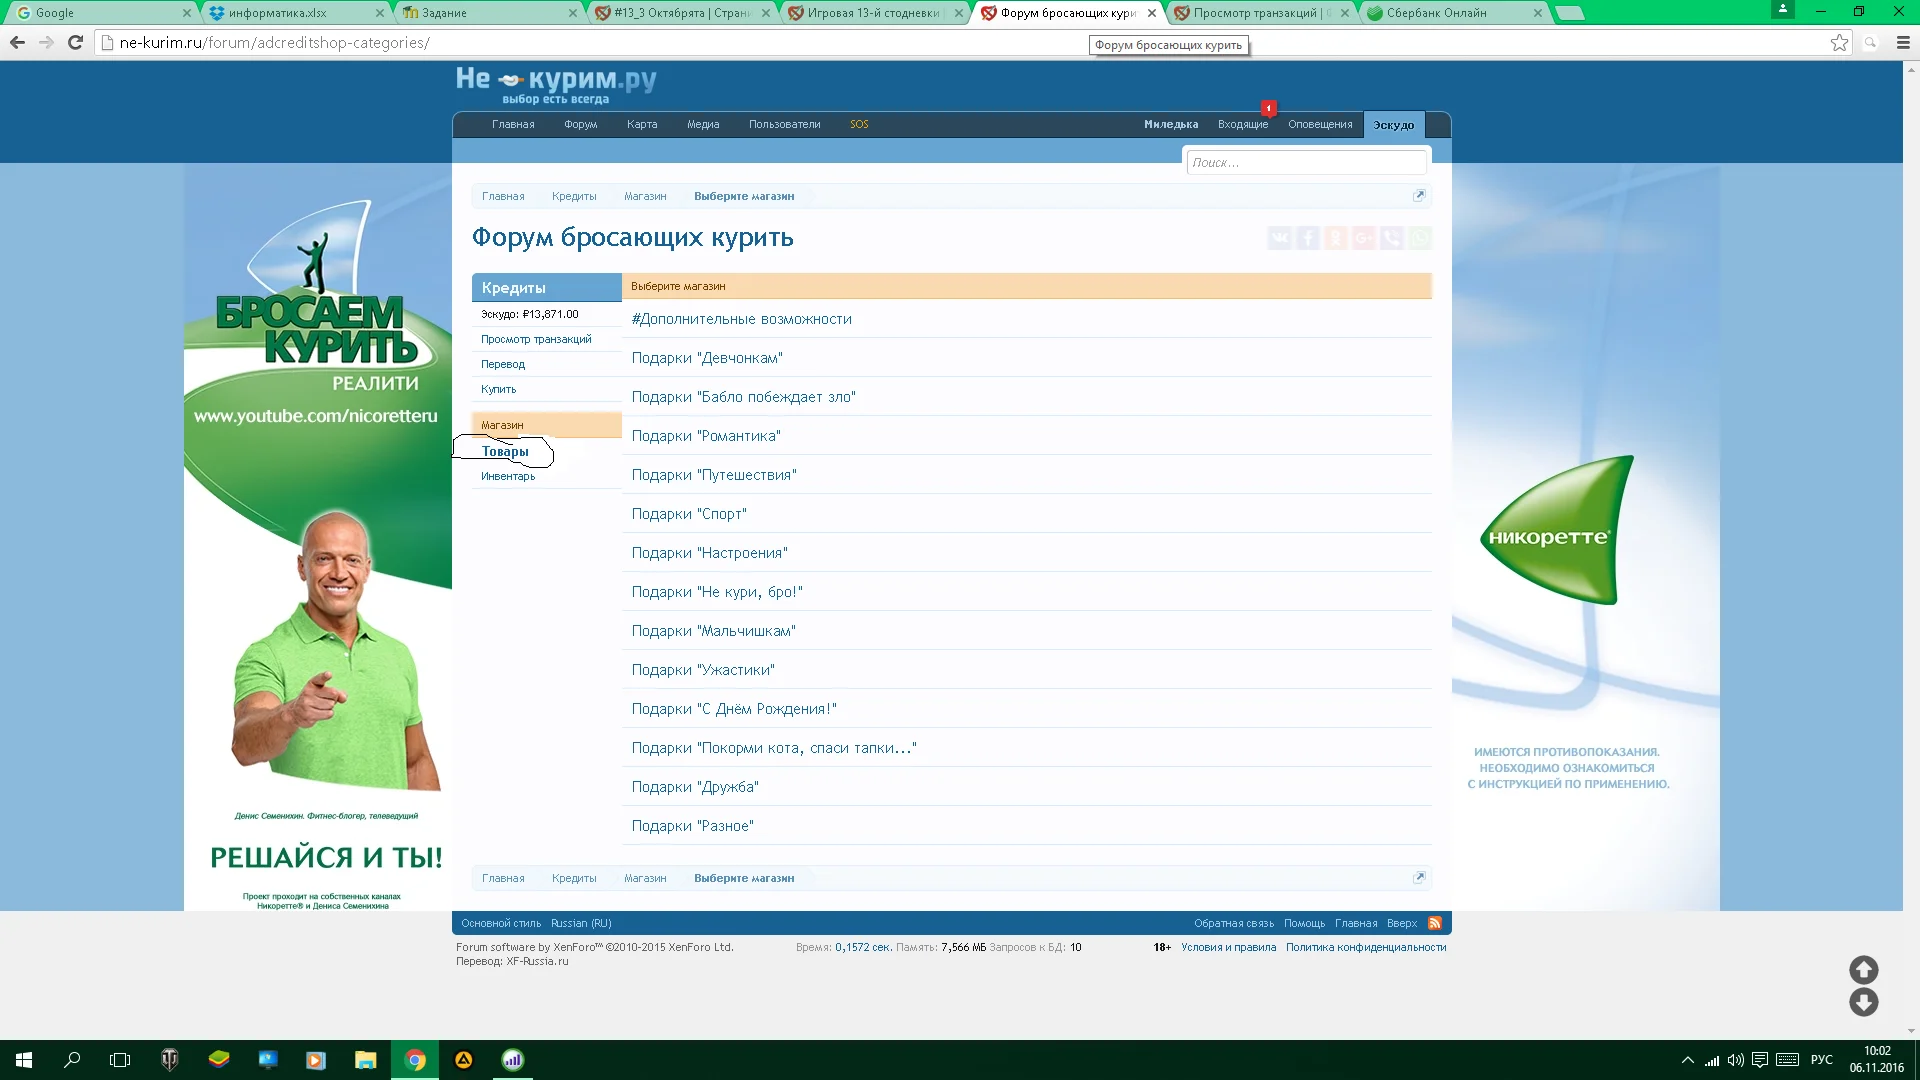Bookmark page with the star icon
Screen dimensions: 1920x1080
(1838, 42)
